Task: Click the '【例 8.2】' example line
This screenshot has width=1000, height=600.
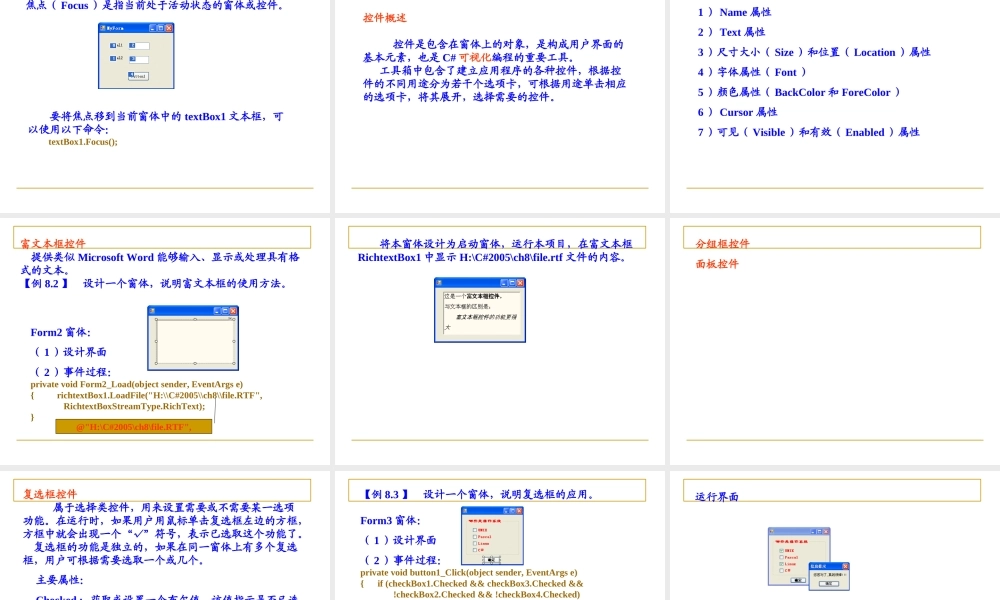Action: point(154,283)
